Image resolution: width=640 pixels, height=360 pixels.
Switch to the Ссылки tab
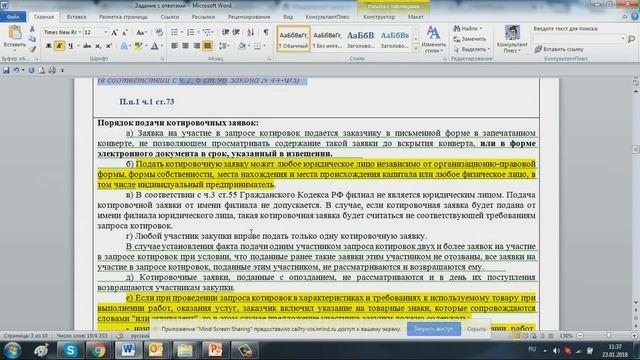169,17
